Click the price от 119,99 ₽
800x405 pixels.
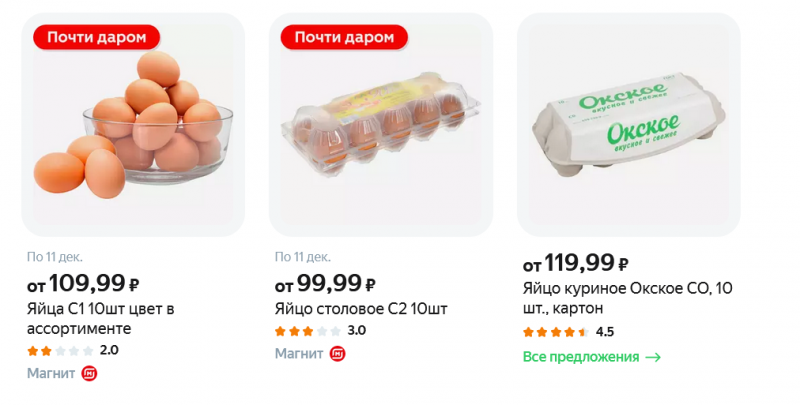[x=576, y=264]
